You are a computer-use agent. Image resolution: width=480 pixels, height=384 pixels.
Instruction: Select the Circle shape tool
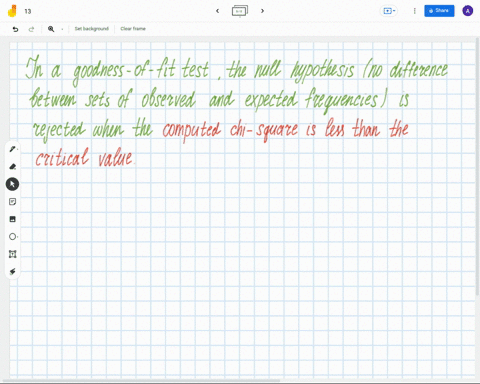coord(12,237)
